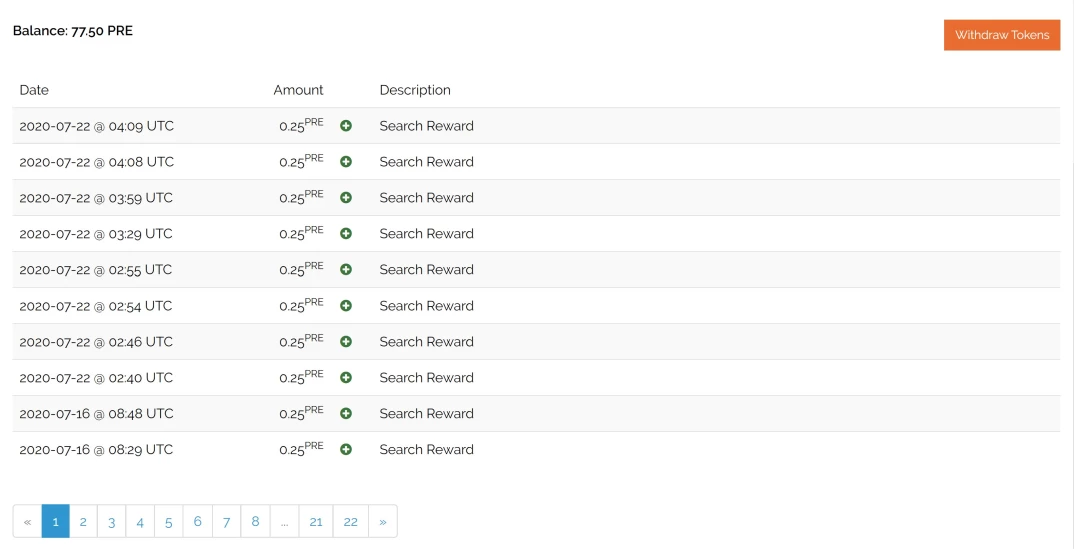
Task: Open page 21 of rewards list
Action: (316, 522)
